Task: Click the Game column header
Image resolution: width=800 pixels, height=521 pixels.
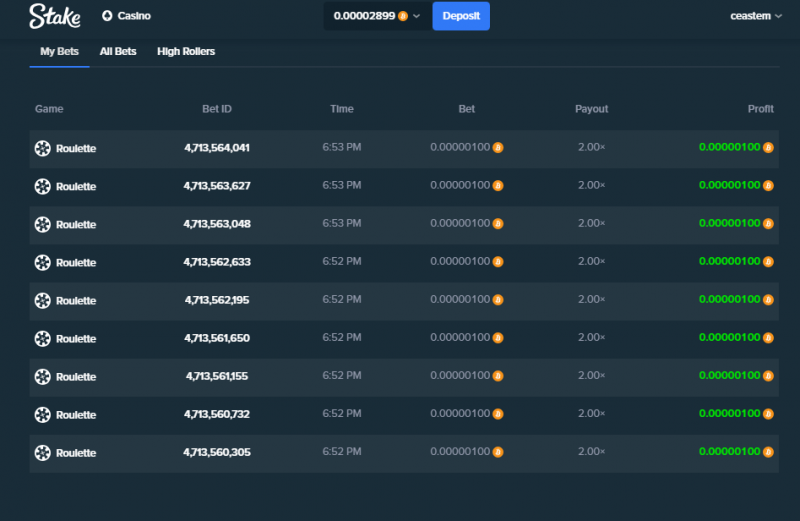Action: [49, 109]
